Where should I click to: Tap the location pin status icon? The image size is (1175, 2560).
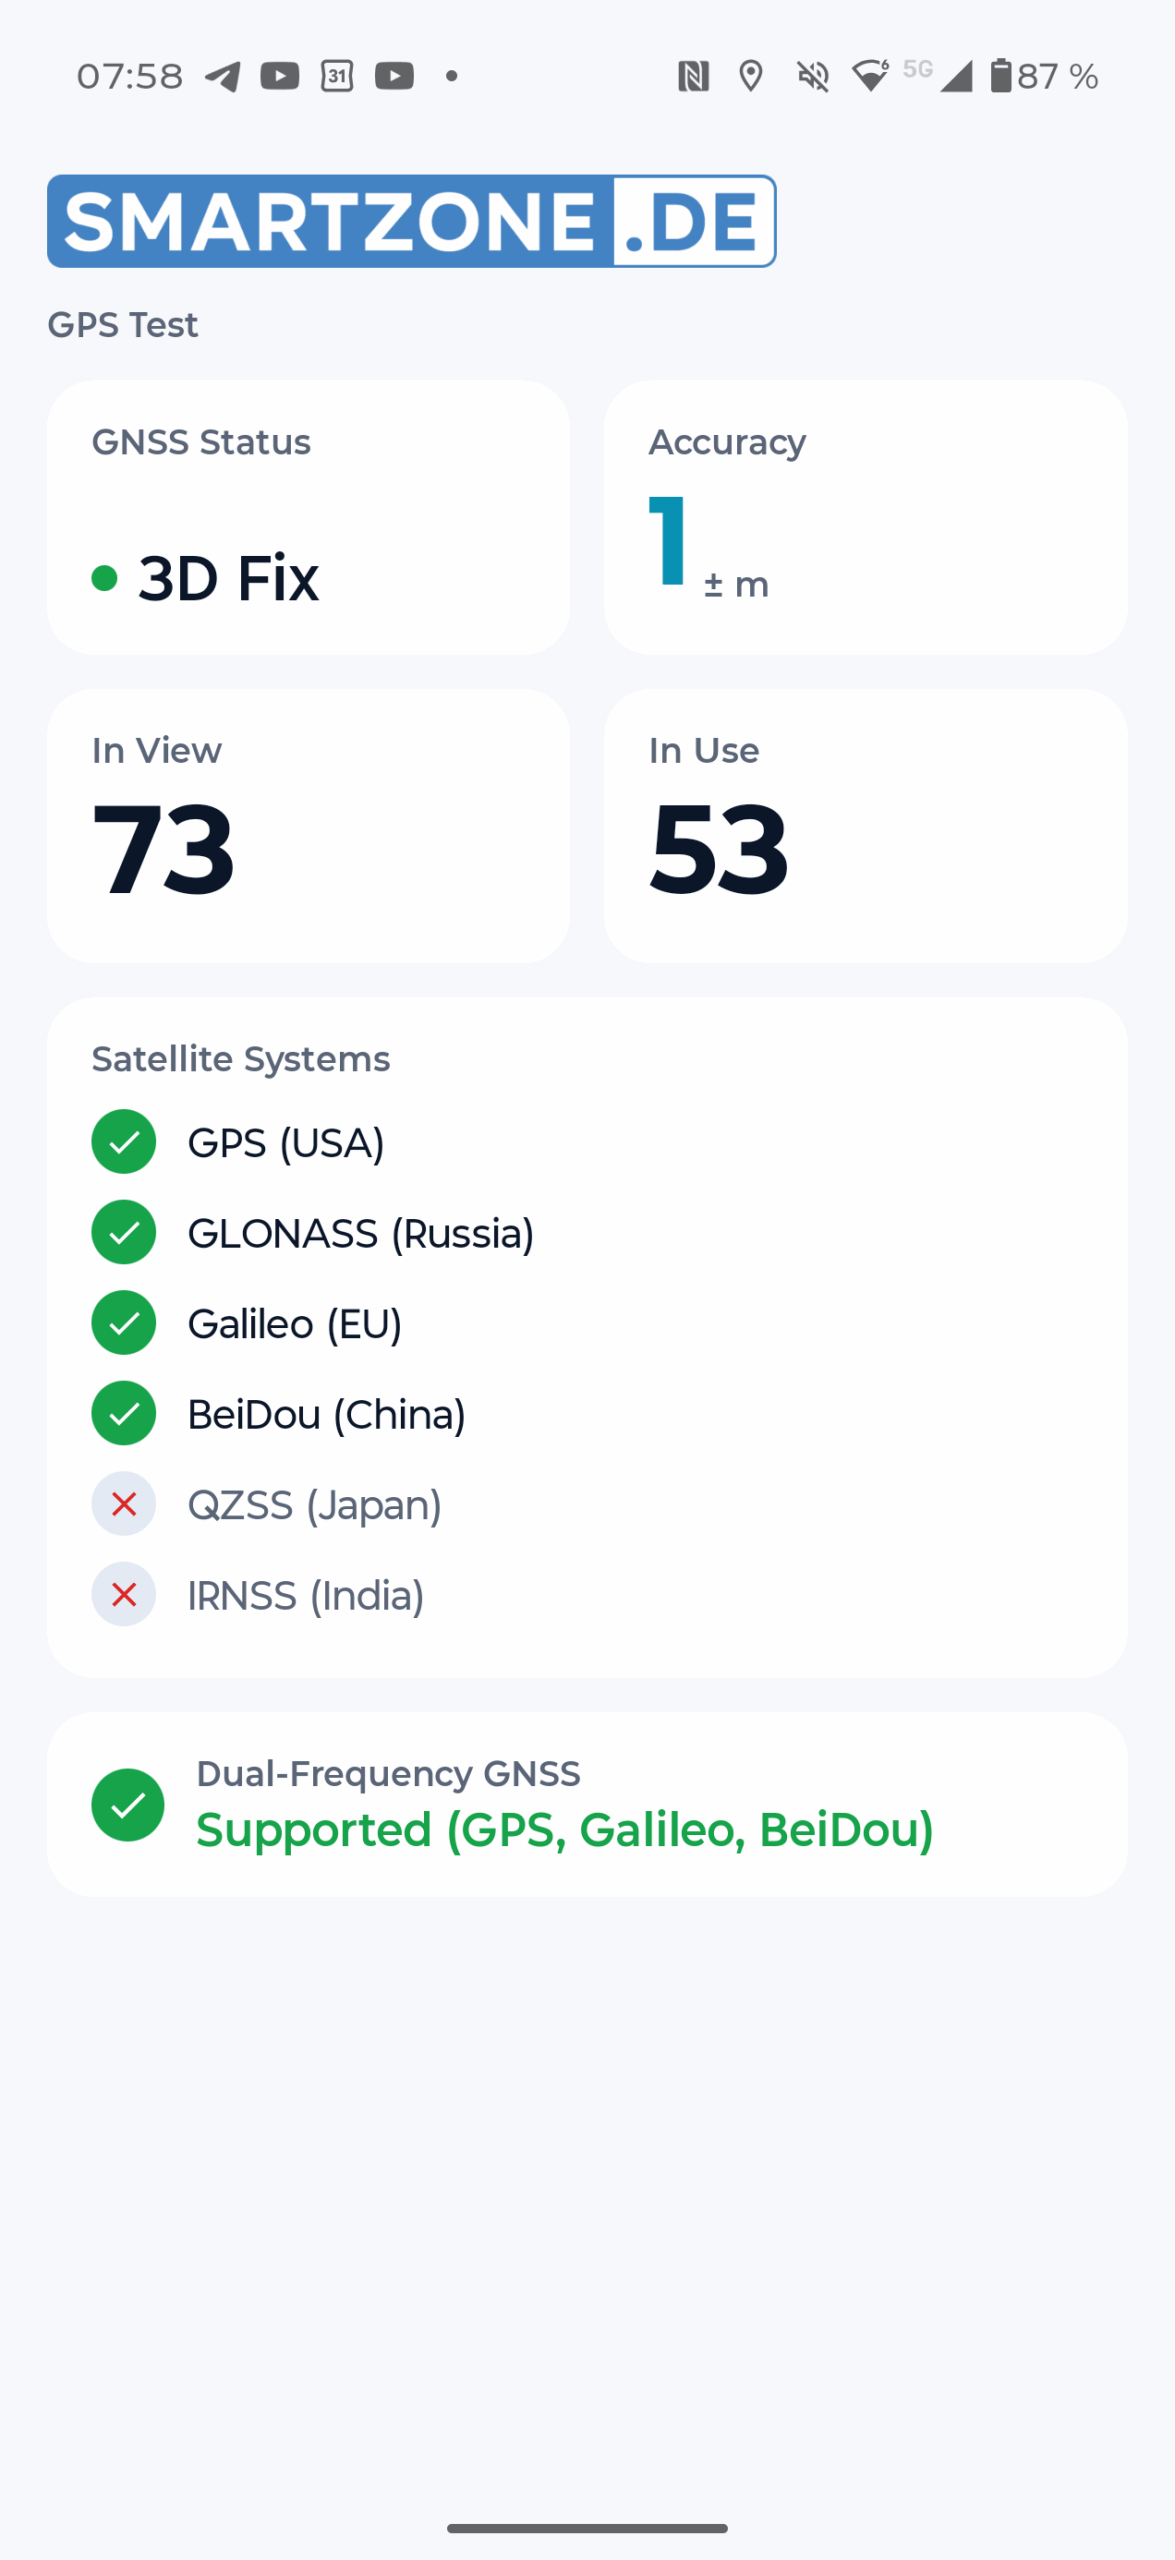pyautogui.click(x=751, y=76)
